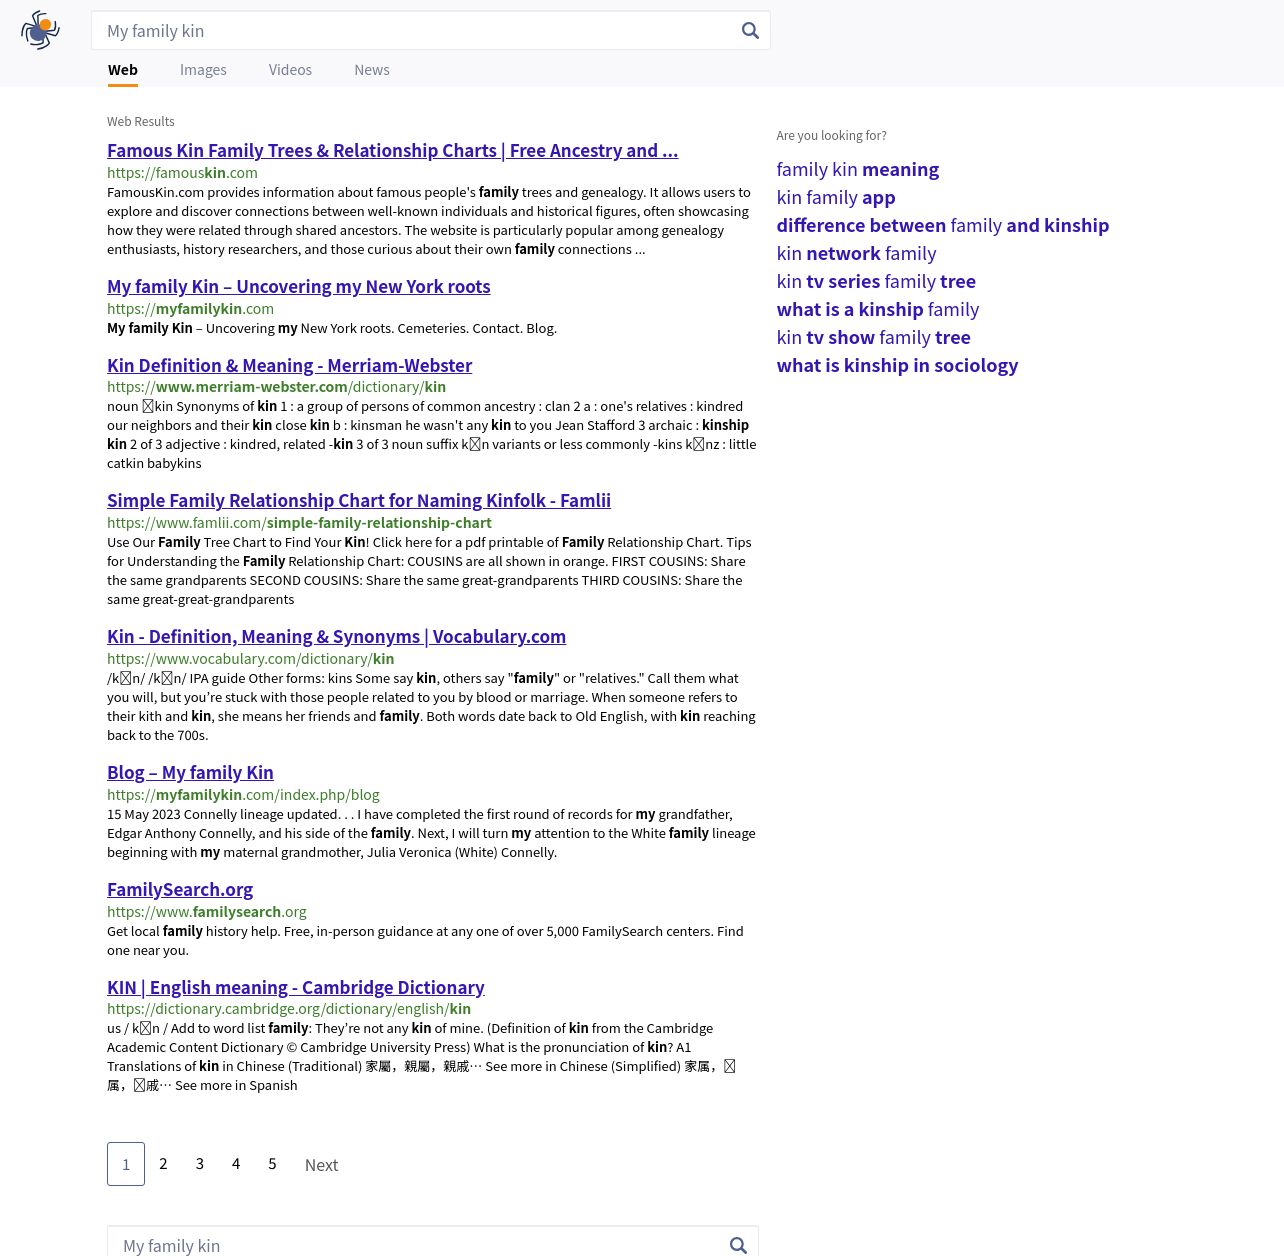Click the familysearch.org URL
The image size is (1284, 1256).
(206, 912)
